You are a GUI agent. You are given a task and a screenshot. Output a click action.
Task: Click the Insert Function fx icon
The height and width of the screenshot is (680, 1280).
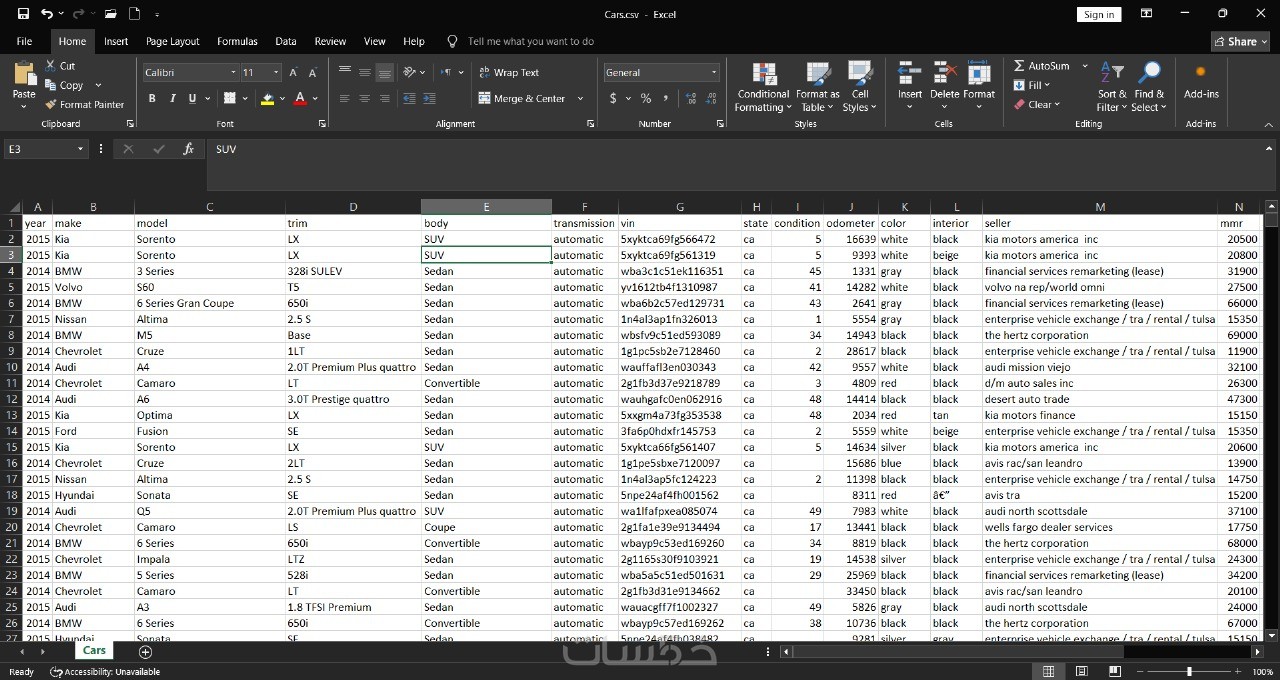[188, 149]
